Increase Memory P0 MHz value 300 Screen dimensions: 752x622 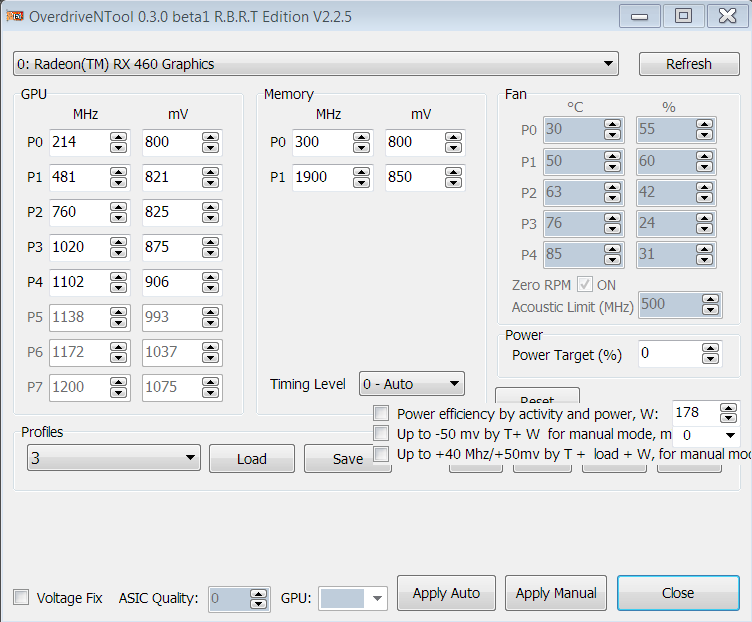[x=361, y=137]
